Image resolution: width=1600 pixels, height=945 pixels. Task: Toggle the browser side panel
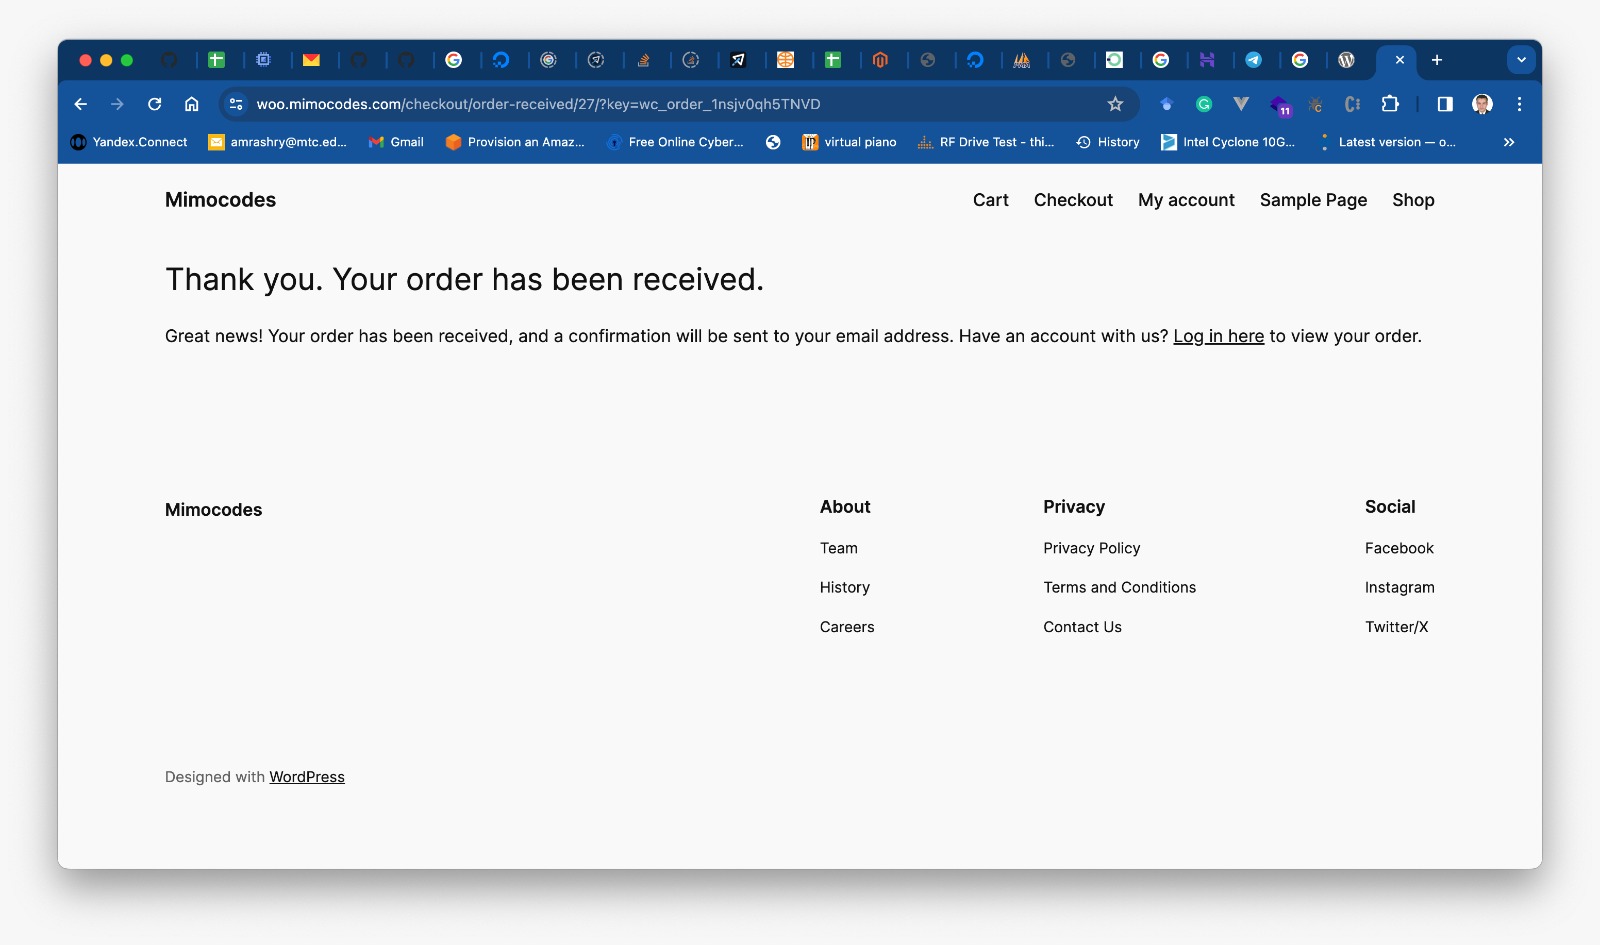point(1444,104)
